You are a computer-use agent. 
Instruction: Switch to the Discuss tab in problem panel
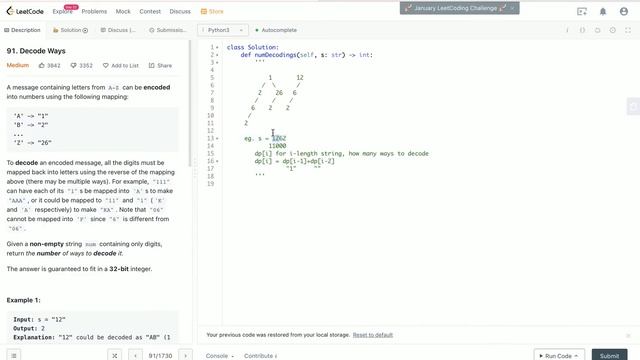click(118, 30)
